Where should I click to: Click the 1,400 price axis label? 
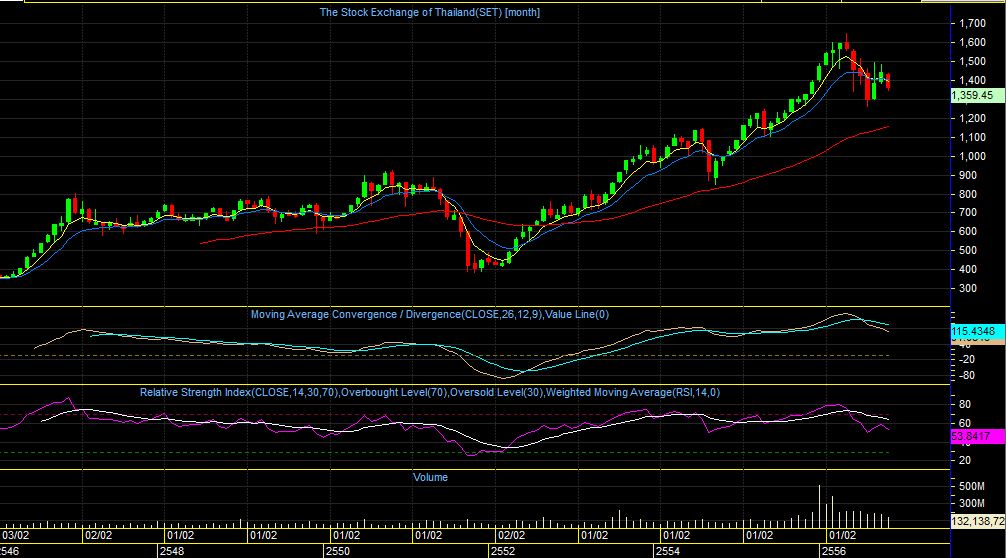point(973,80)
